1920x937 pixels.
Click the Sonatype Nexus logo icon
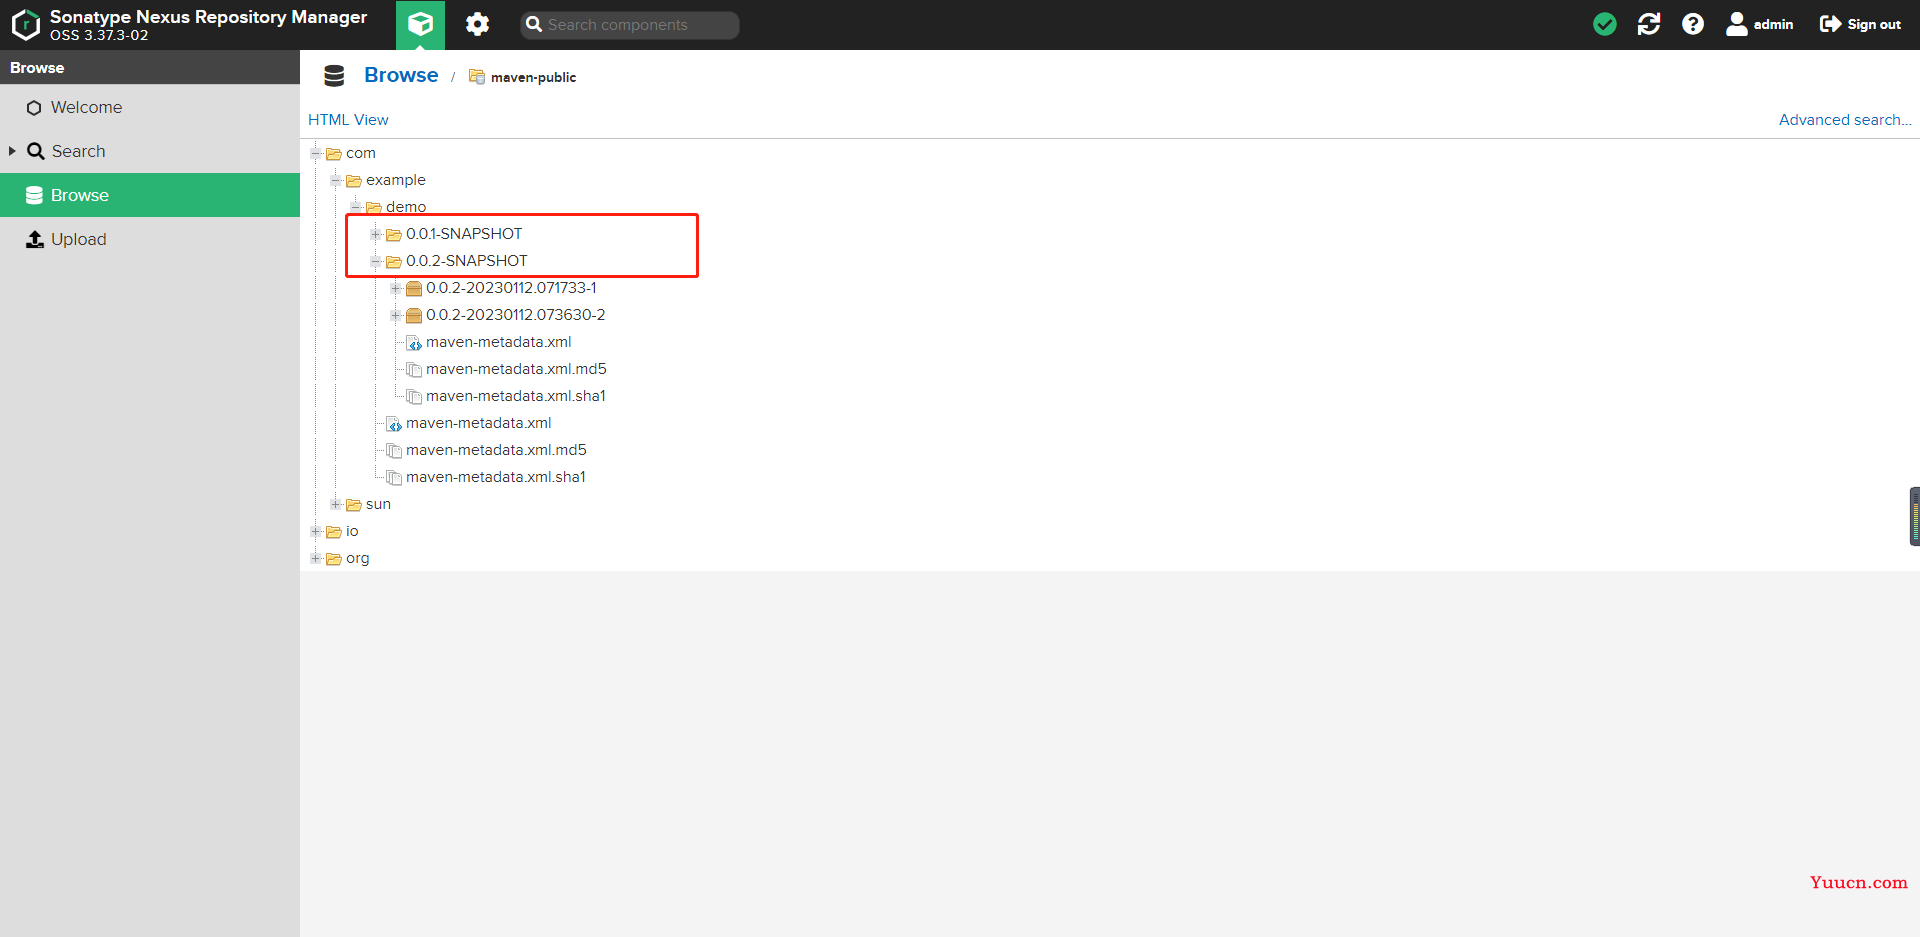coord(26,24)
